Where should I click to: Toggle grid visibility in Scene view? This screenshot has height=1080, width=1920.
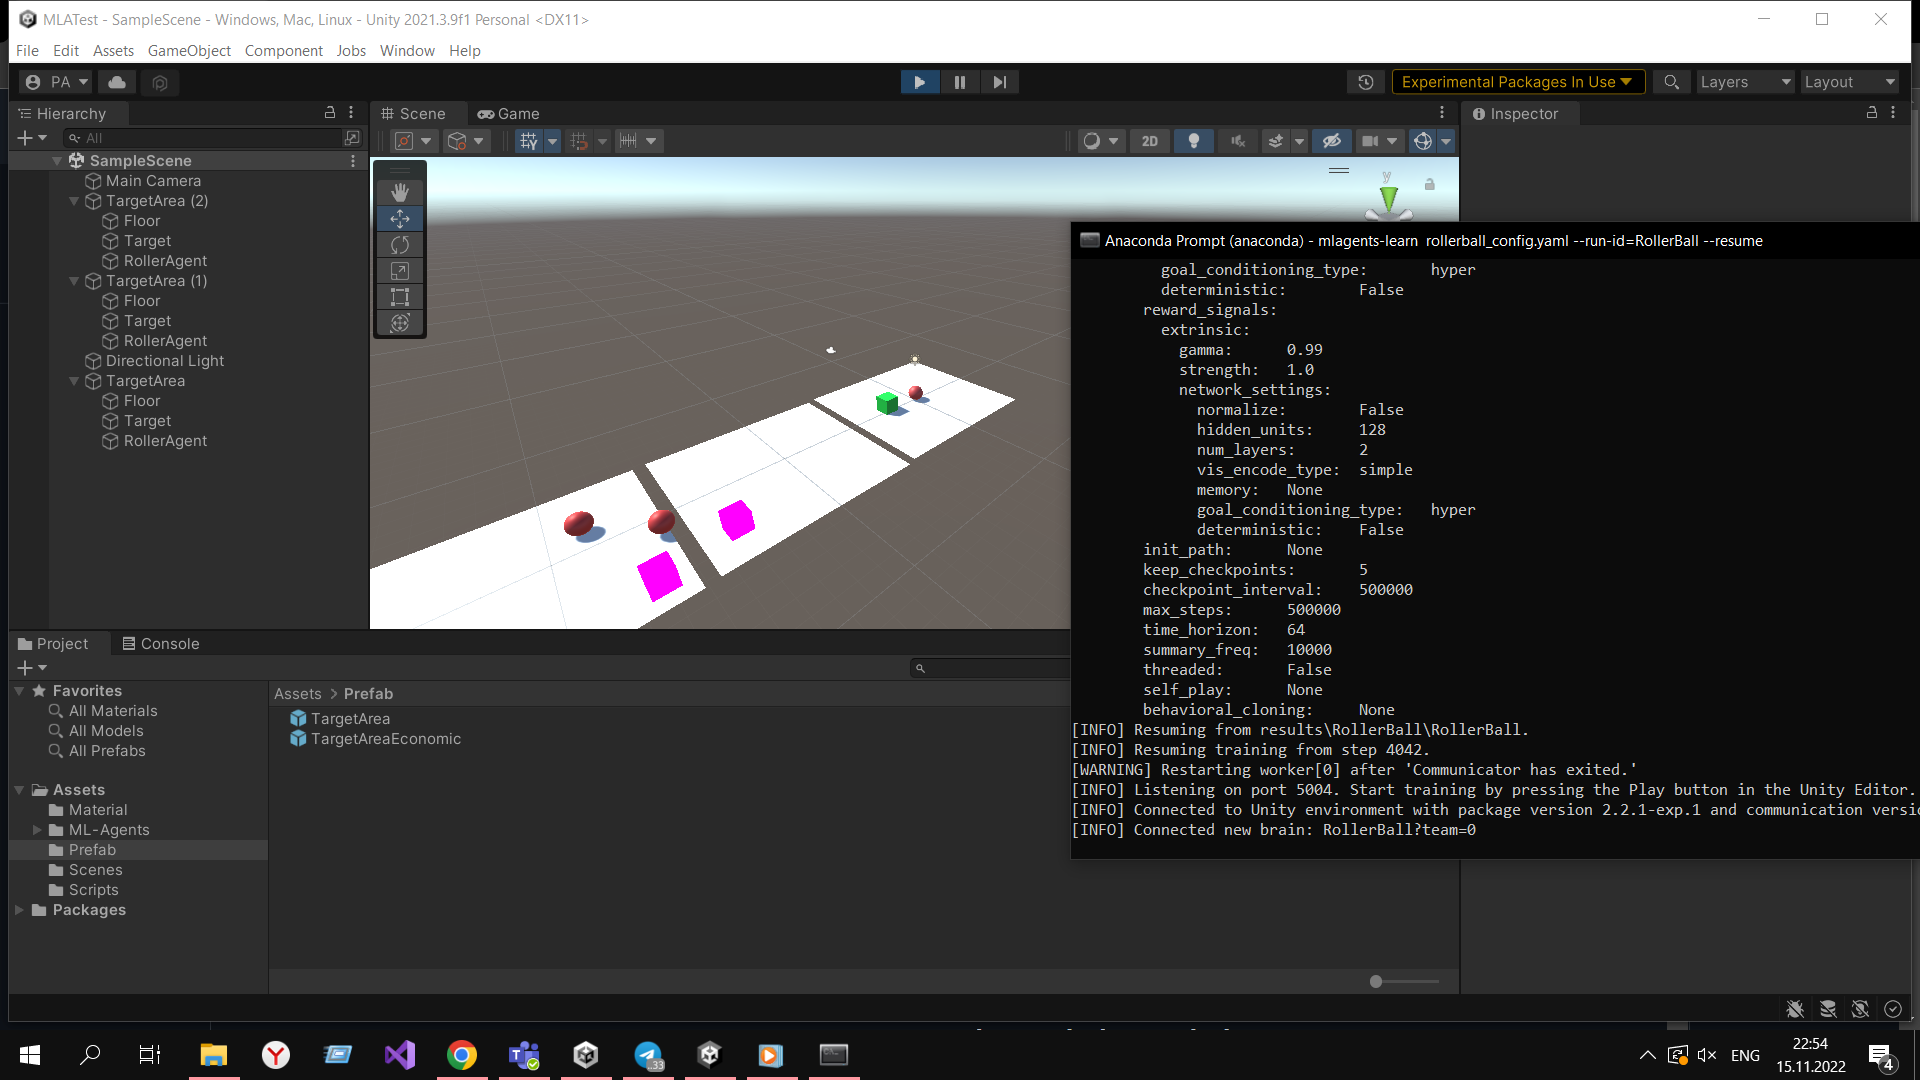pos(529,141)
